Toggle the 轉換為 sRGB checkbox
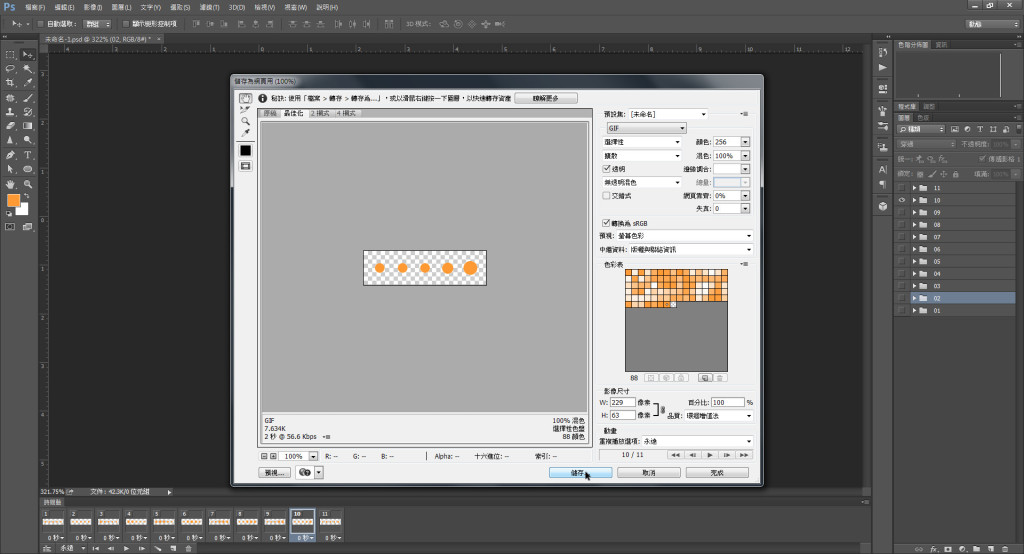 (x=607, y=222)
